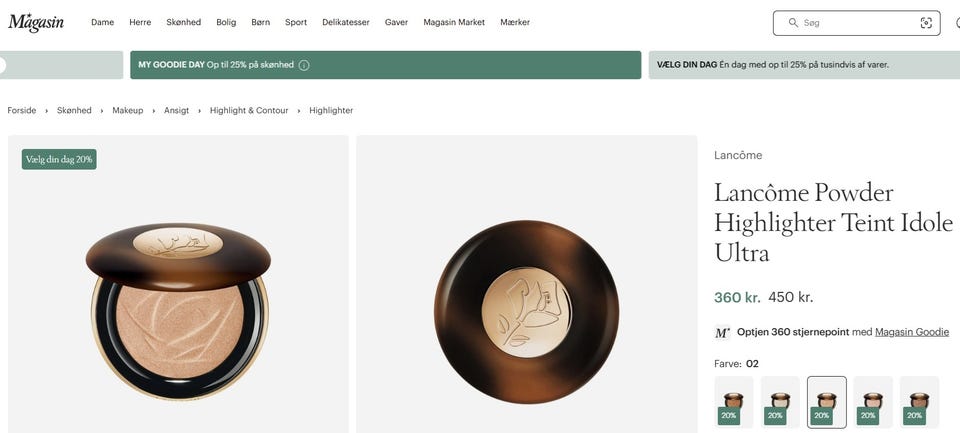Open the Skønhed menu
Viewport: 960px width, 433px height.
pos(183,22)
